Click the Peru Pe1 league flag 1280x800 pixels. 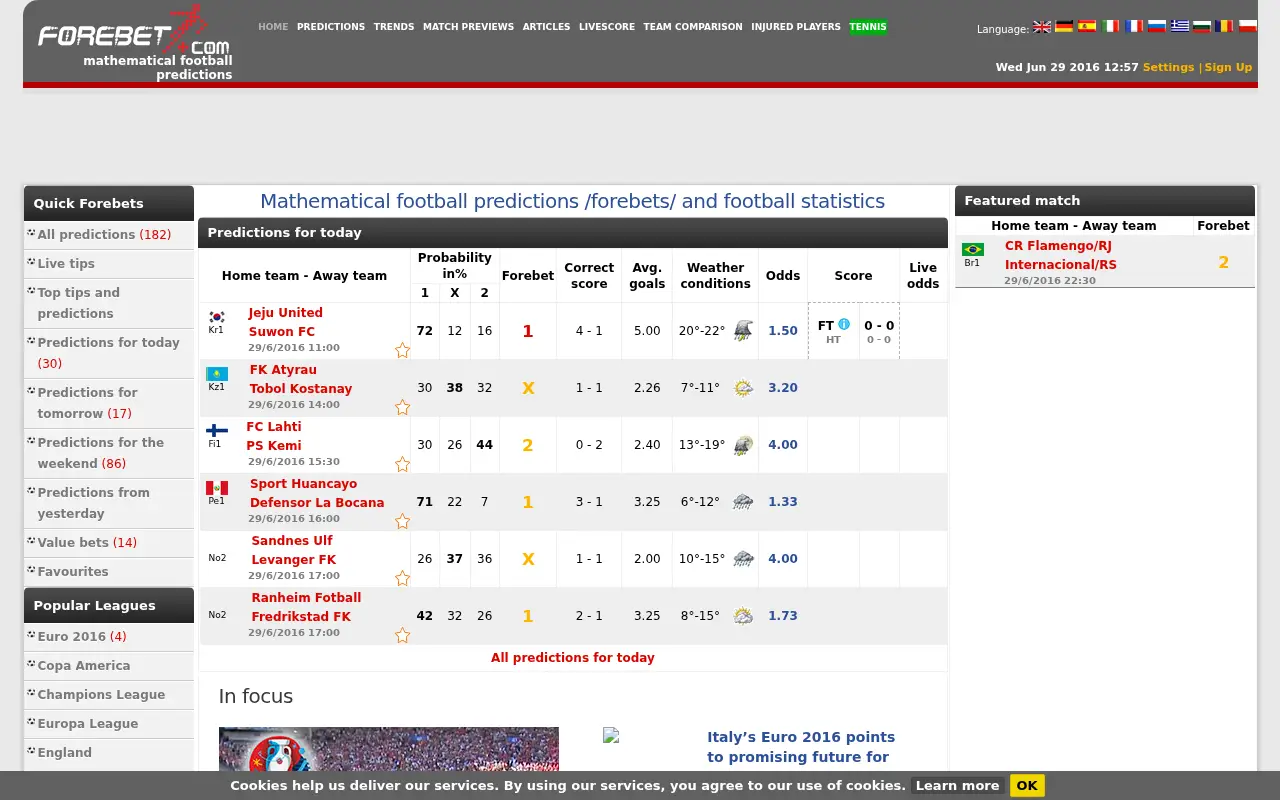pos(217,488)
